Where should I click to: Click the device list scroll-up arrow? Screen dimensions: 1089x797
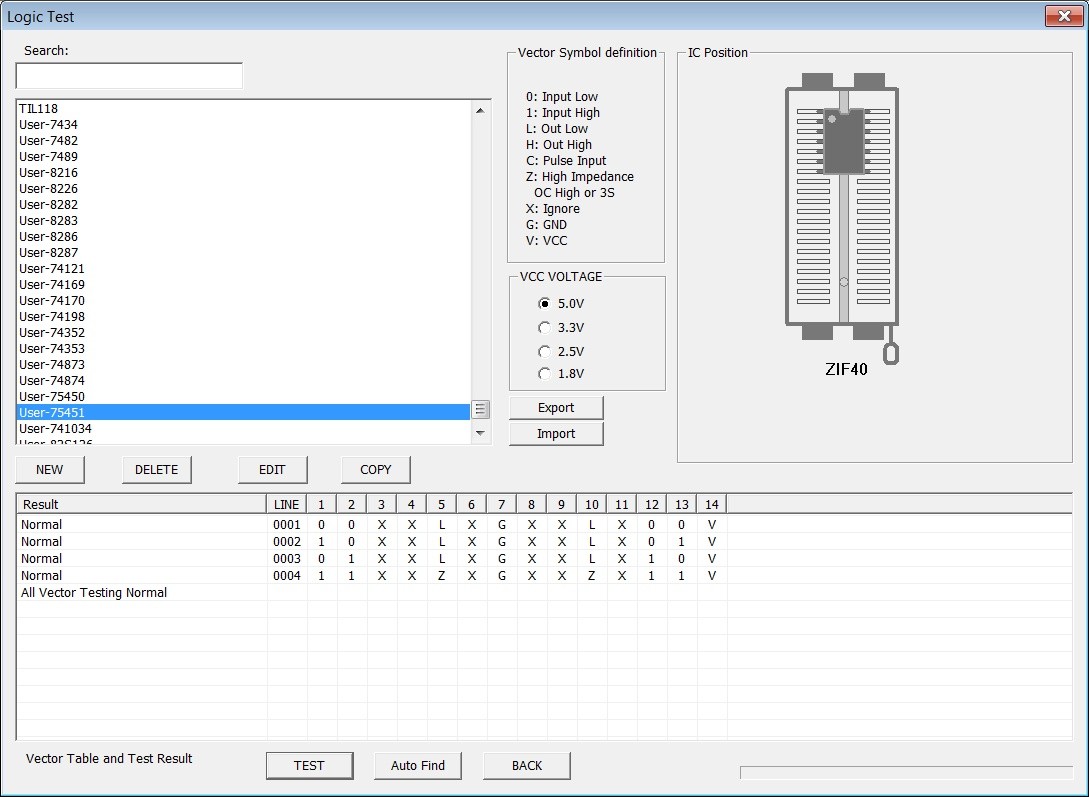pyautogui.click(x=480, y=110)
